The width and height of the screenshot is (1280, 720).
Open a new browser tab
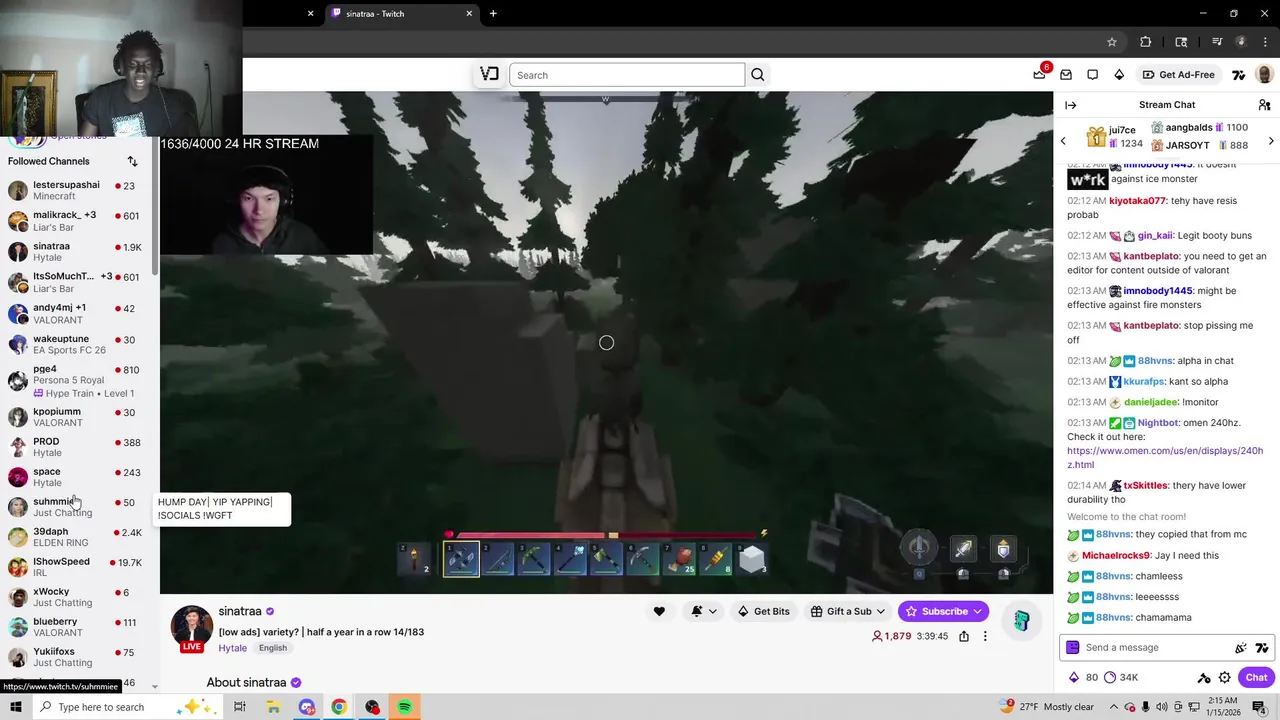point(493,13)
